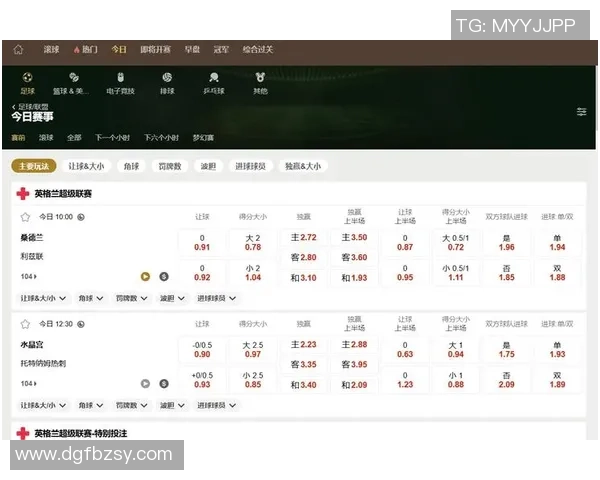Expand 进球球员 dropdown under 水晶宫 match

click(216, 405)
